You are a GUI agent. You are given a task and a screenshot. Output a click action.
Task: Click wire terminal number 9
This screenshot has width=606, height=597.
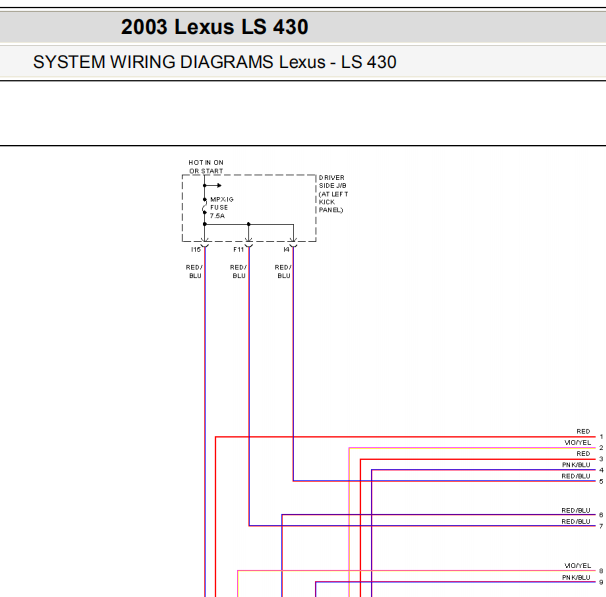601,582
